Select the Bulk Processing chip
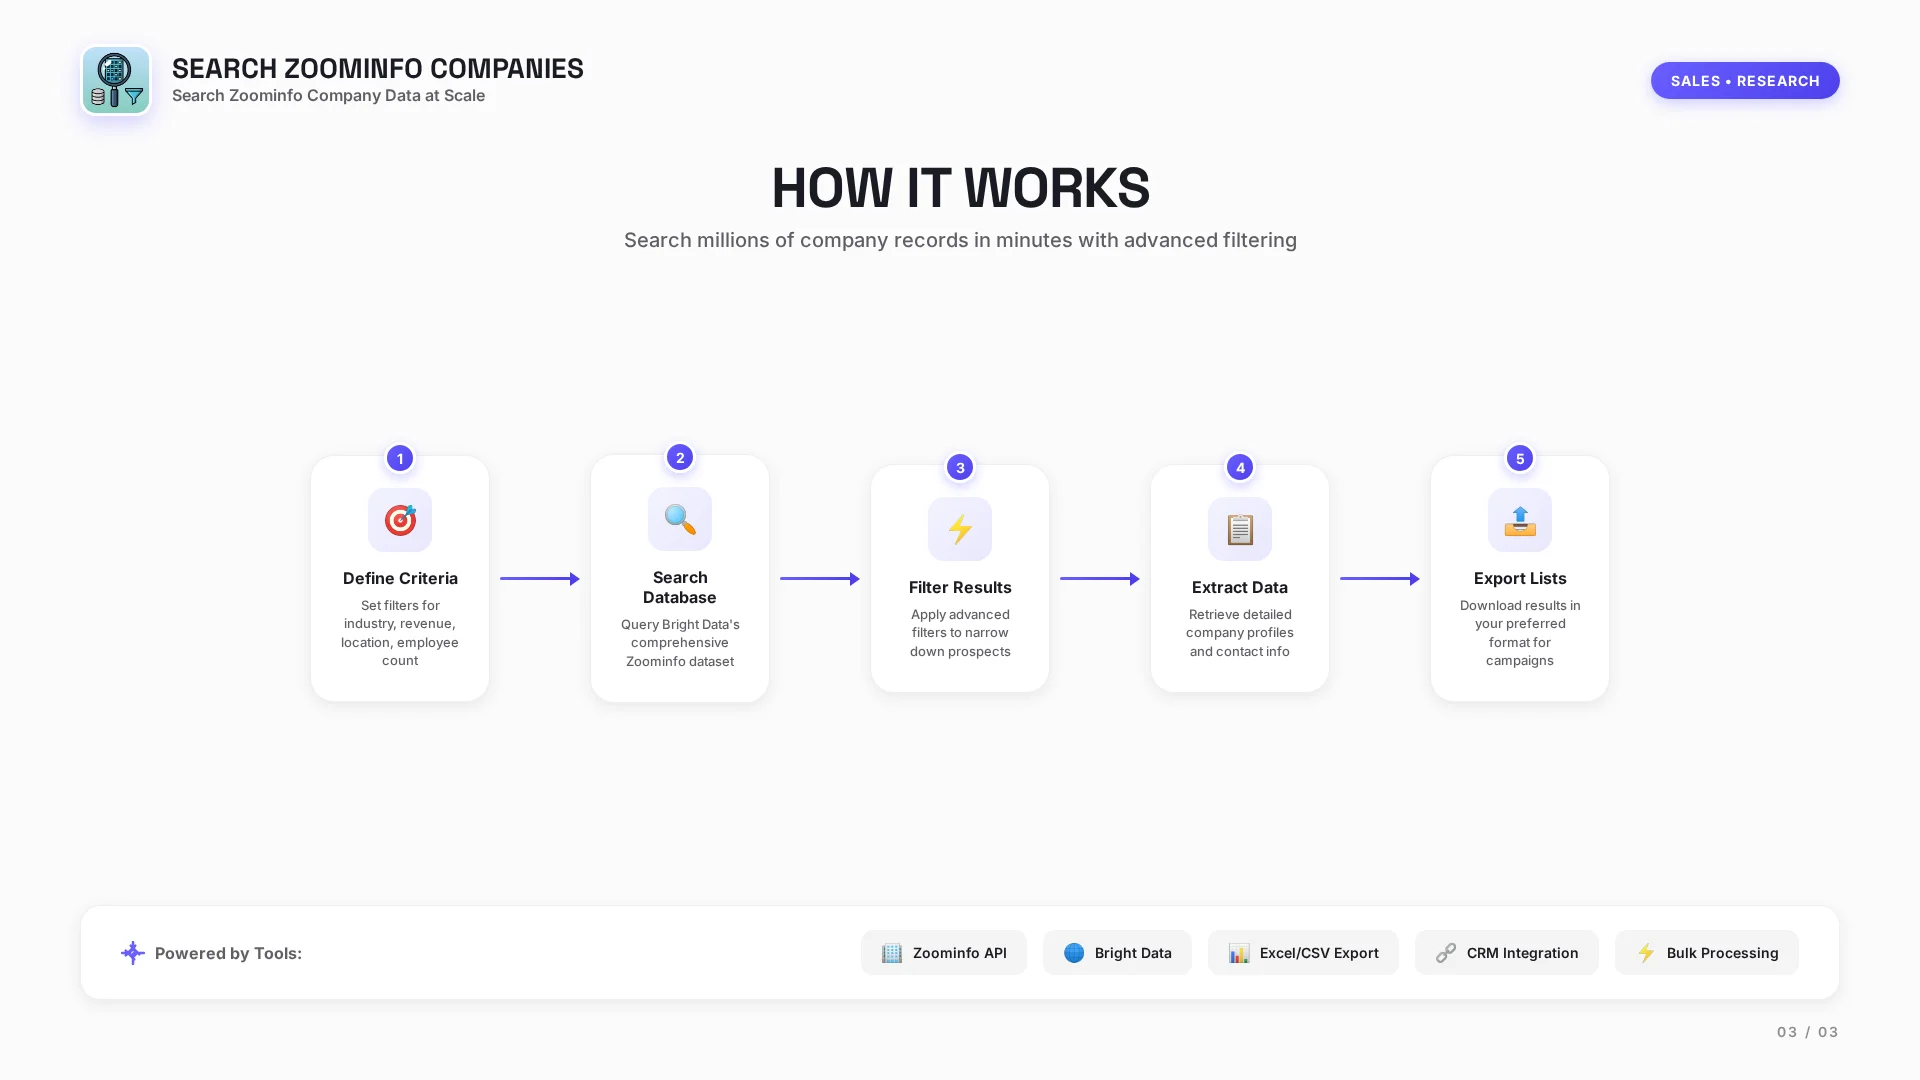This screenshot has width=1920, height=1080. (1706, 953)
